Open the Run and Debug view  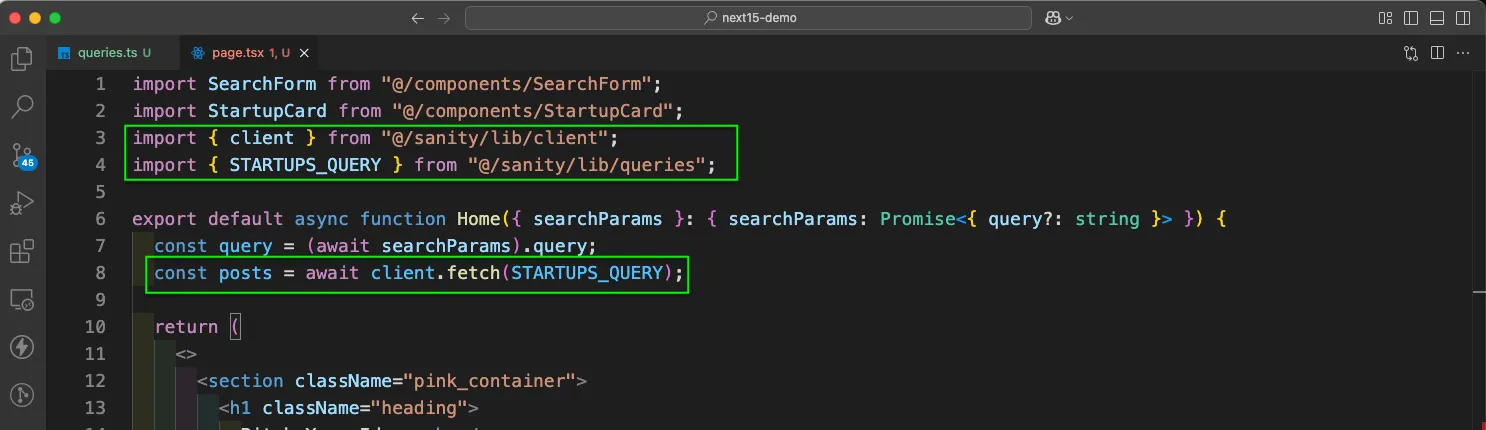(21, 203)
